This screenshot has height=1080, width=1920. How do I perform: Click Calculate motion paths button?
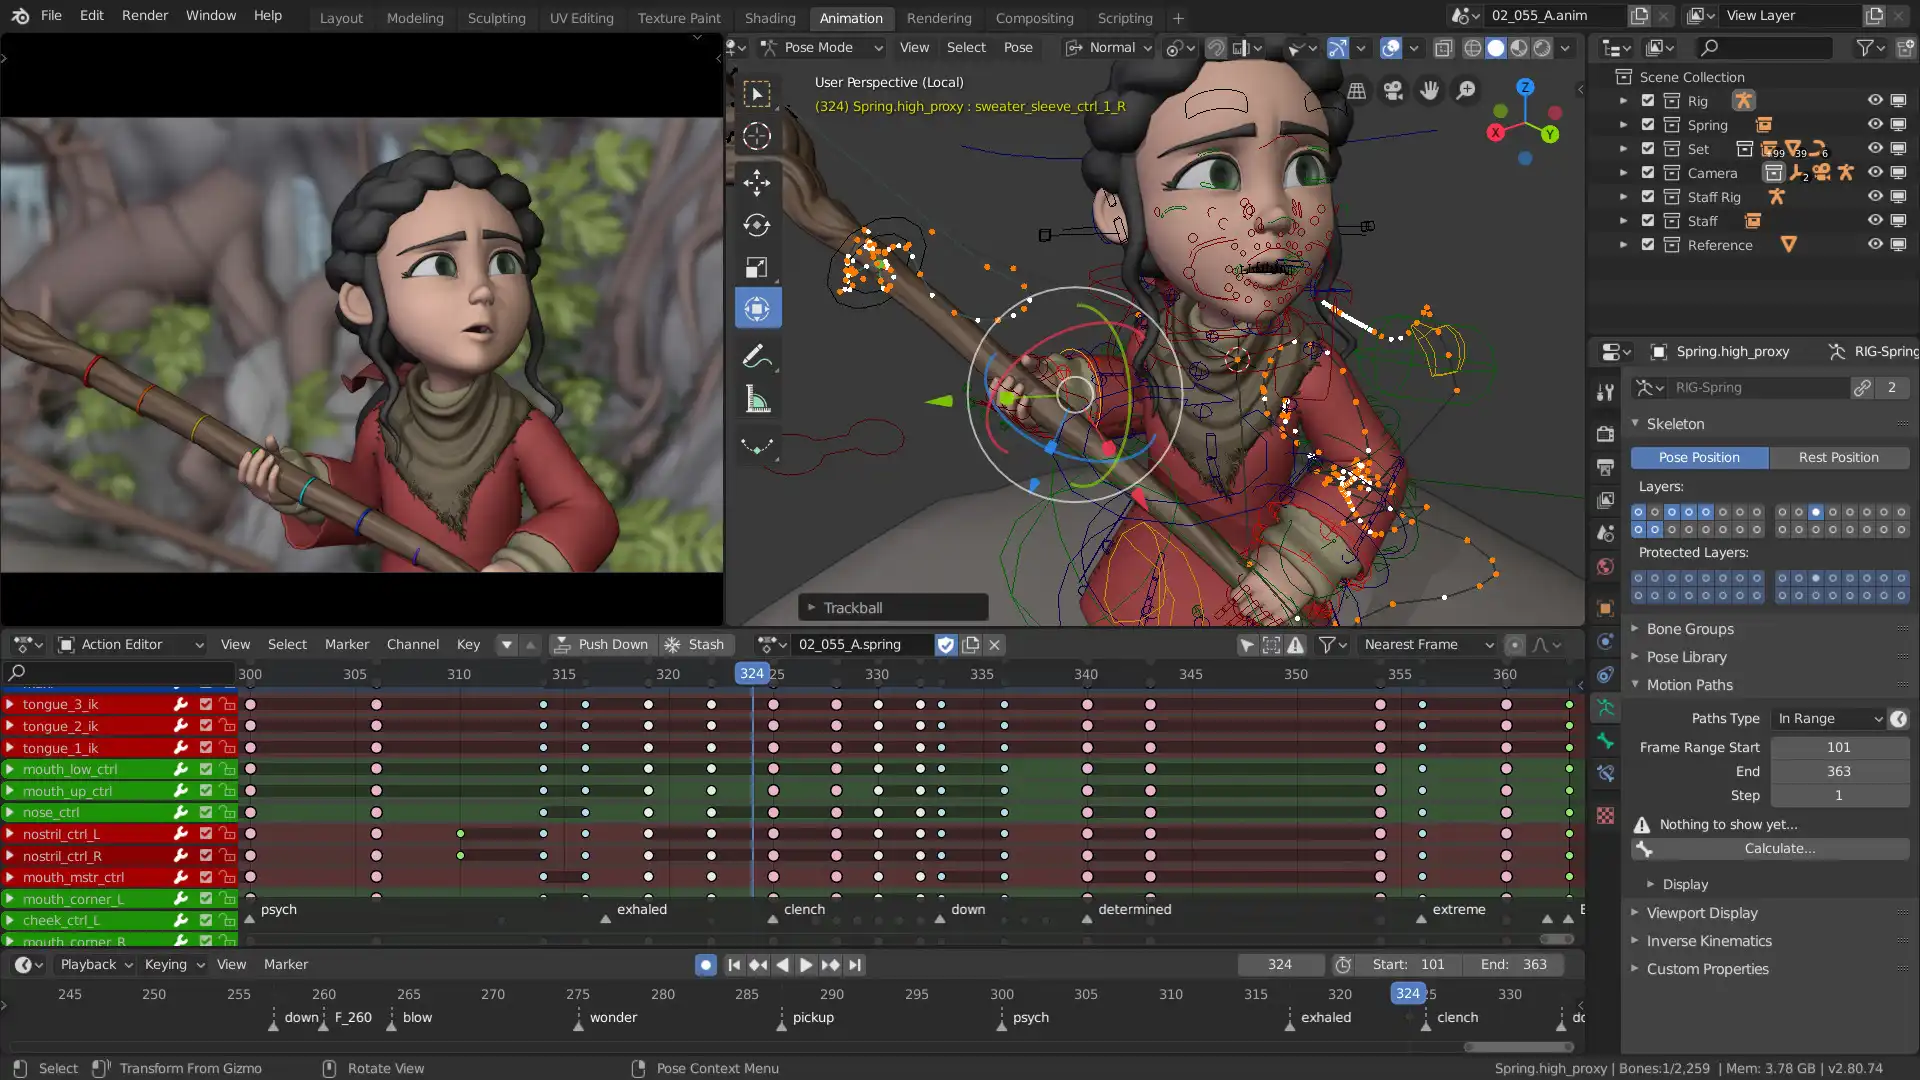point(1779,848)
